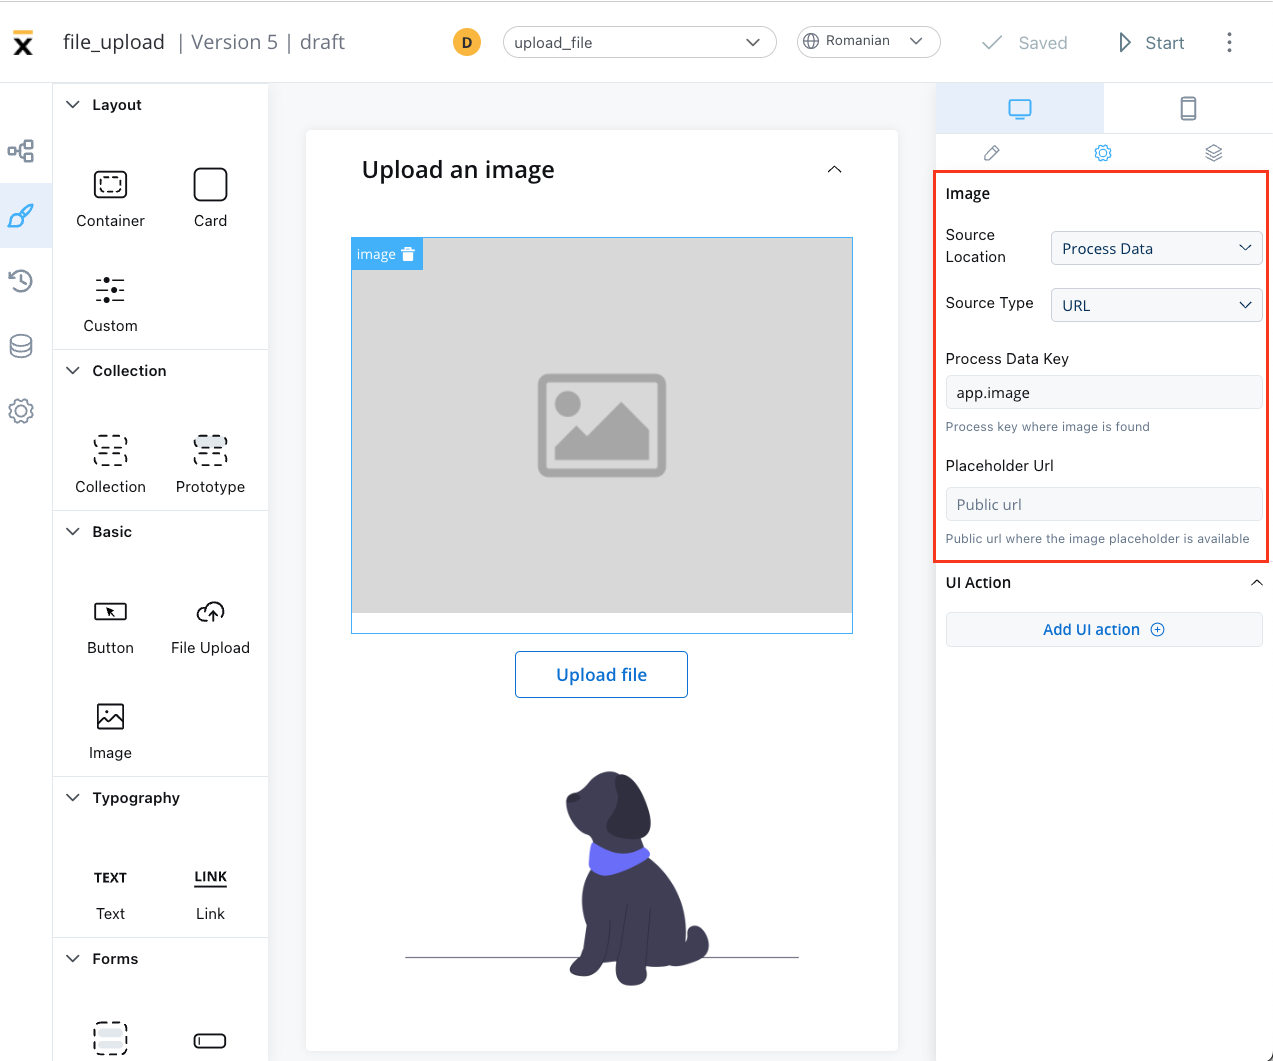Open the Source Type dropdown
1273x1061 pixels.
pos(1156,305)
